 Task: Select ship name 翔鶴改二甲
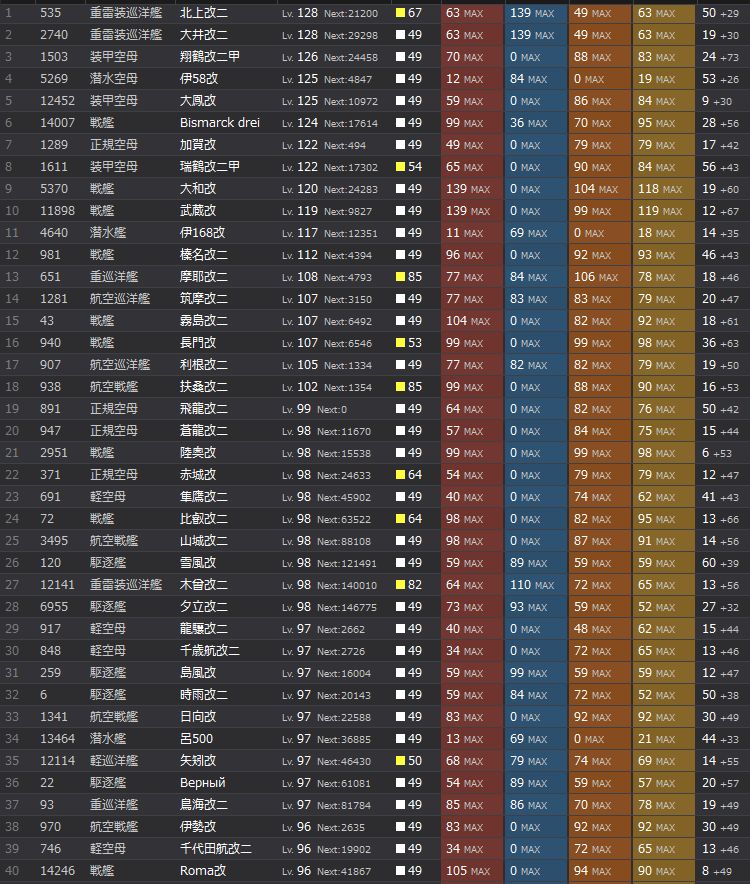click(x=210, y=57)
